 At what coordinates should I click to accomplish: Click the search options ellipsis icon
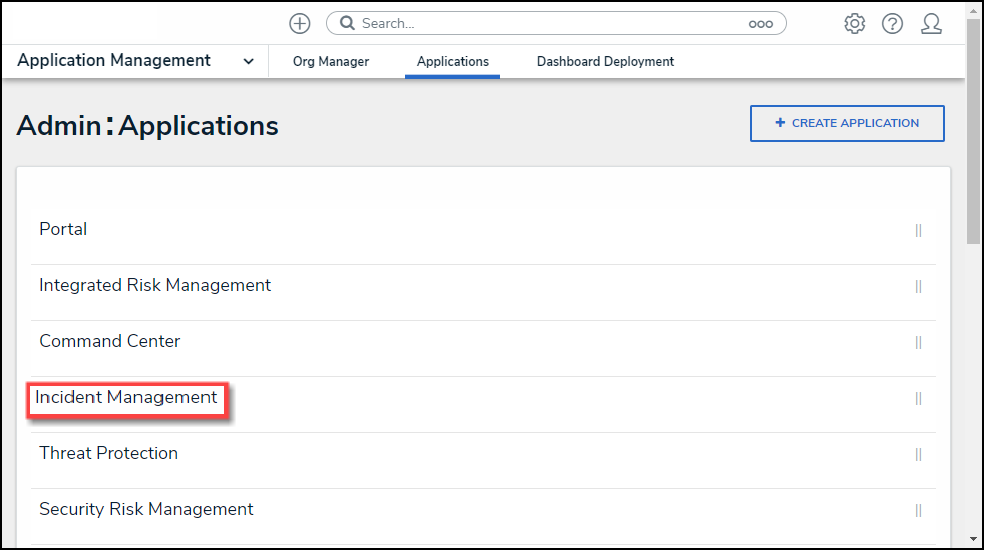760,23
